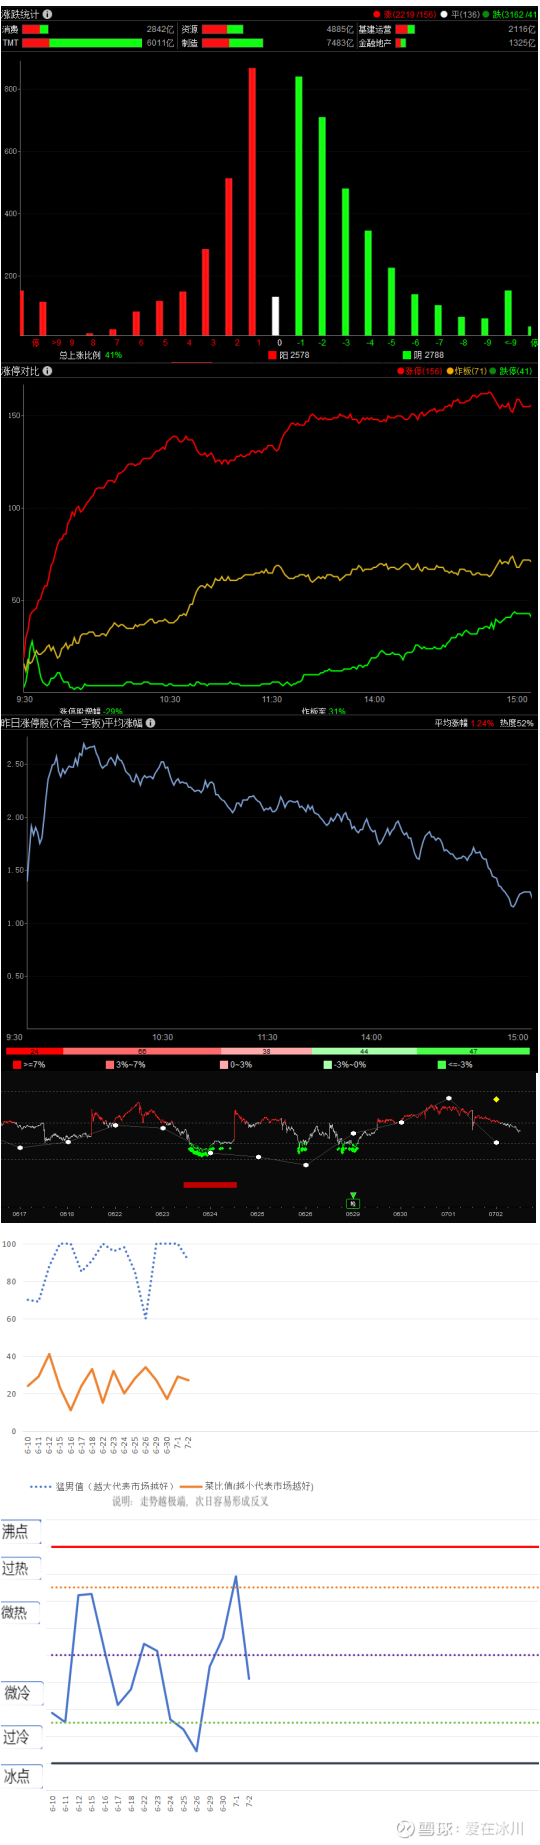Image resolution: width=540 pixels, height=1845 pixels.
Task: Select the <=-3% green distribution segment
Action: tap(473, 1051)
